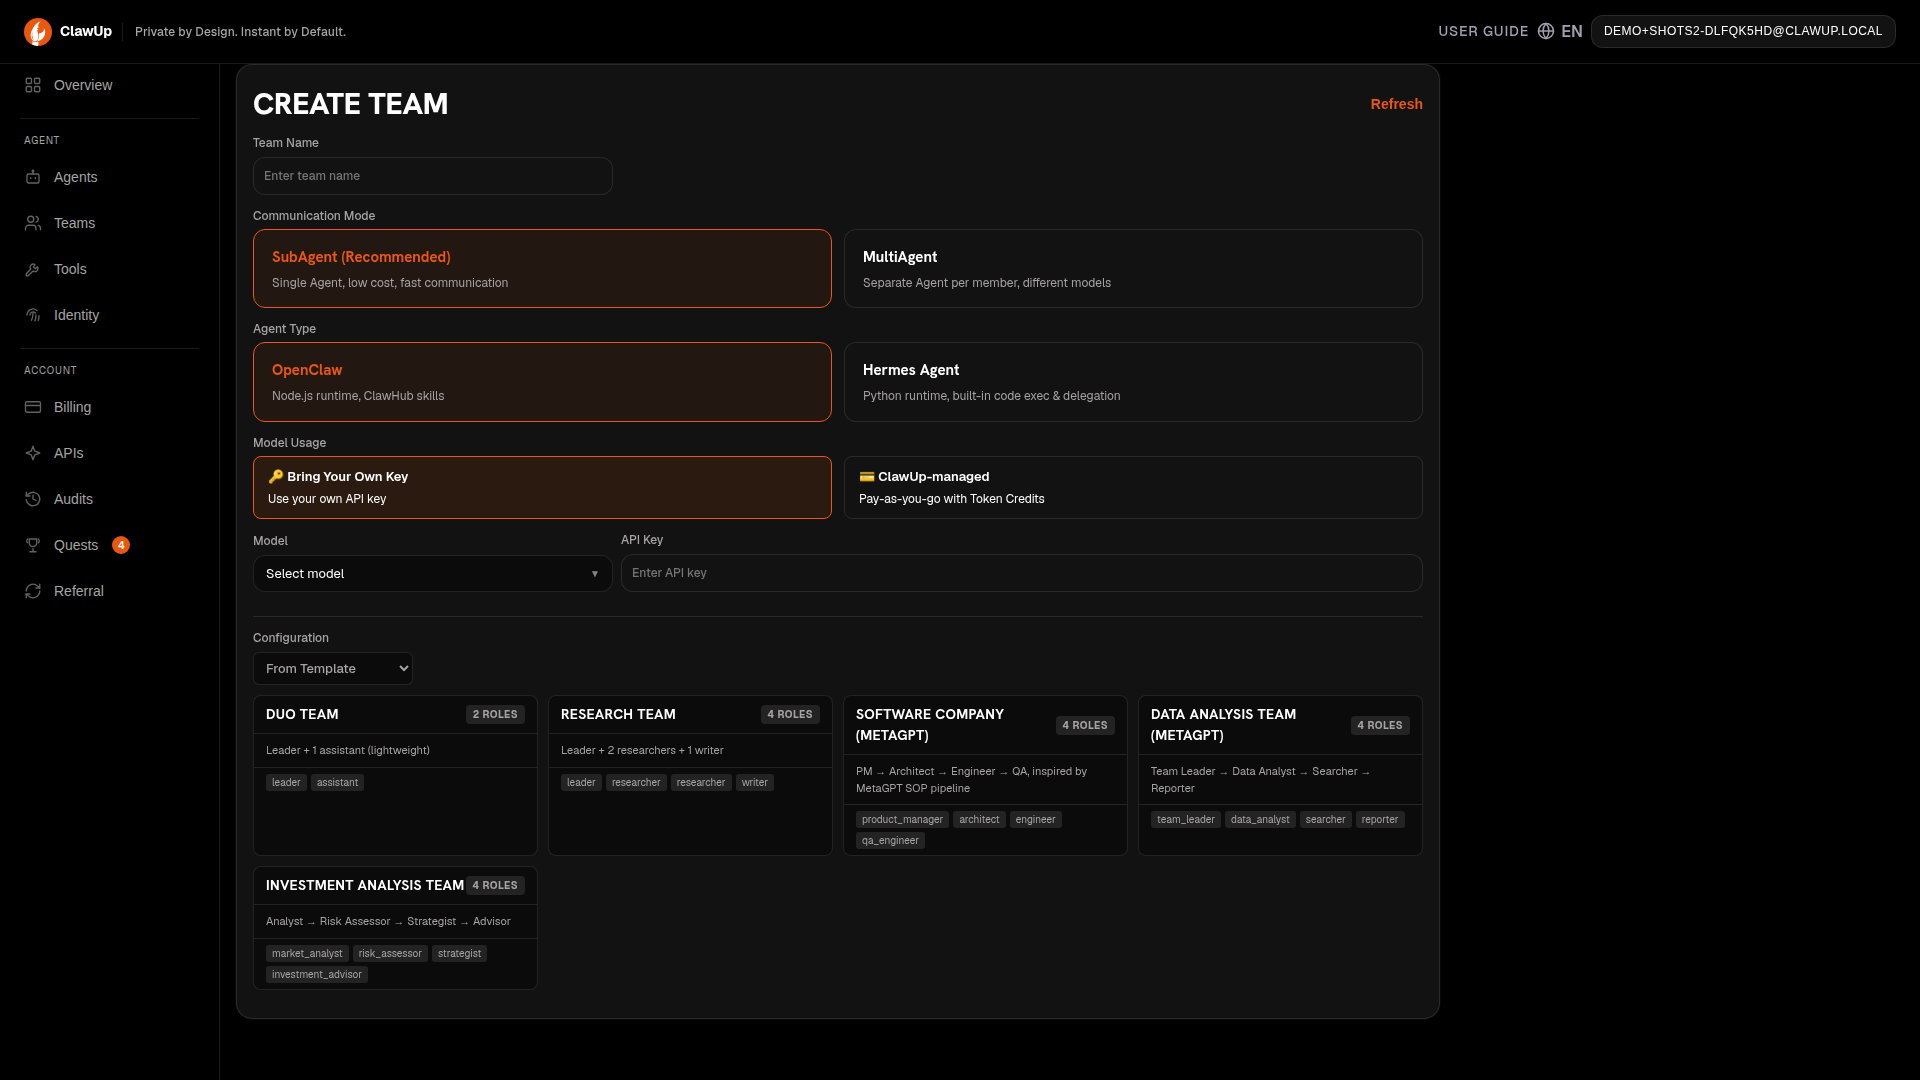
Task: Click the 2 ROLES badge on Duo Team
Action: pyautogui.click(x=495, y=714)
